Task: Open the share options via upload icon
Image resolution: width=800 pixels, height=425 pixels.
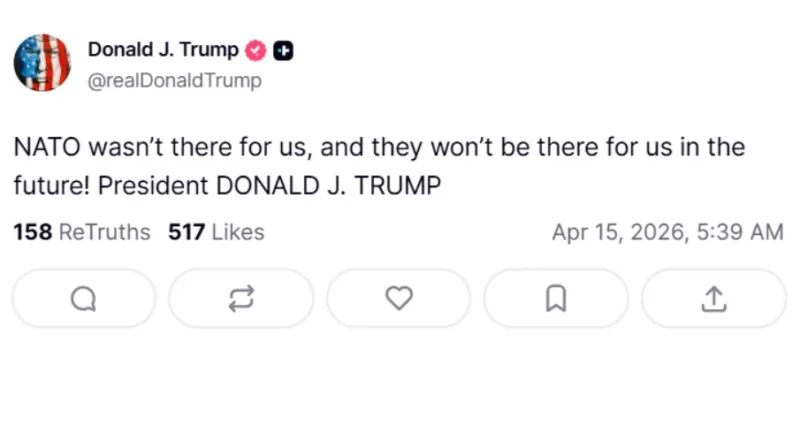Action: (x=713, y=298)
